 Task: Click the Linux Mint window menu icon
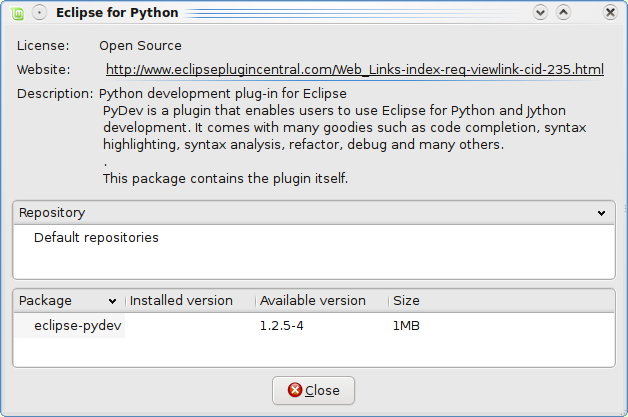pyautogui.click(x=16, y=13)
